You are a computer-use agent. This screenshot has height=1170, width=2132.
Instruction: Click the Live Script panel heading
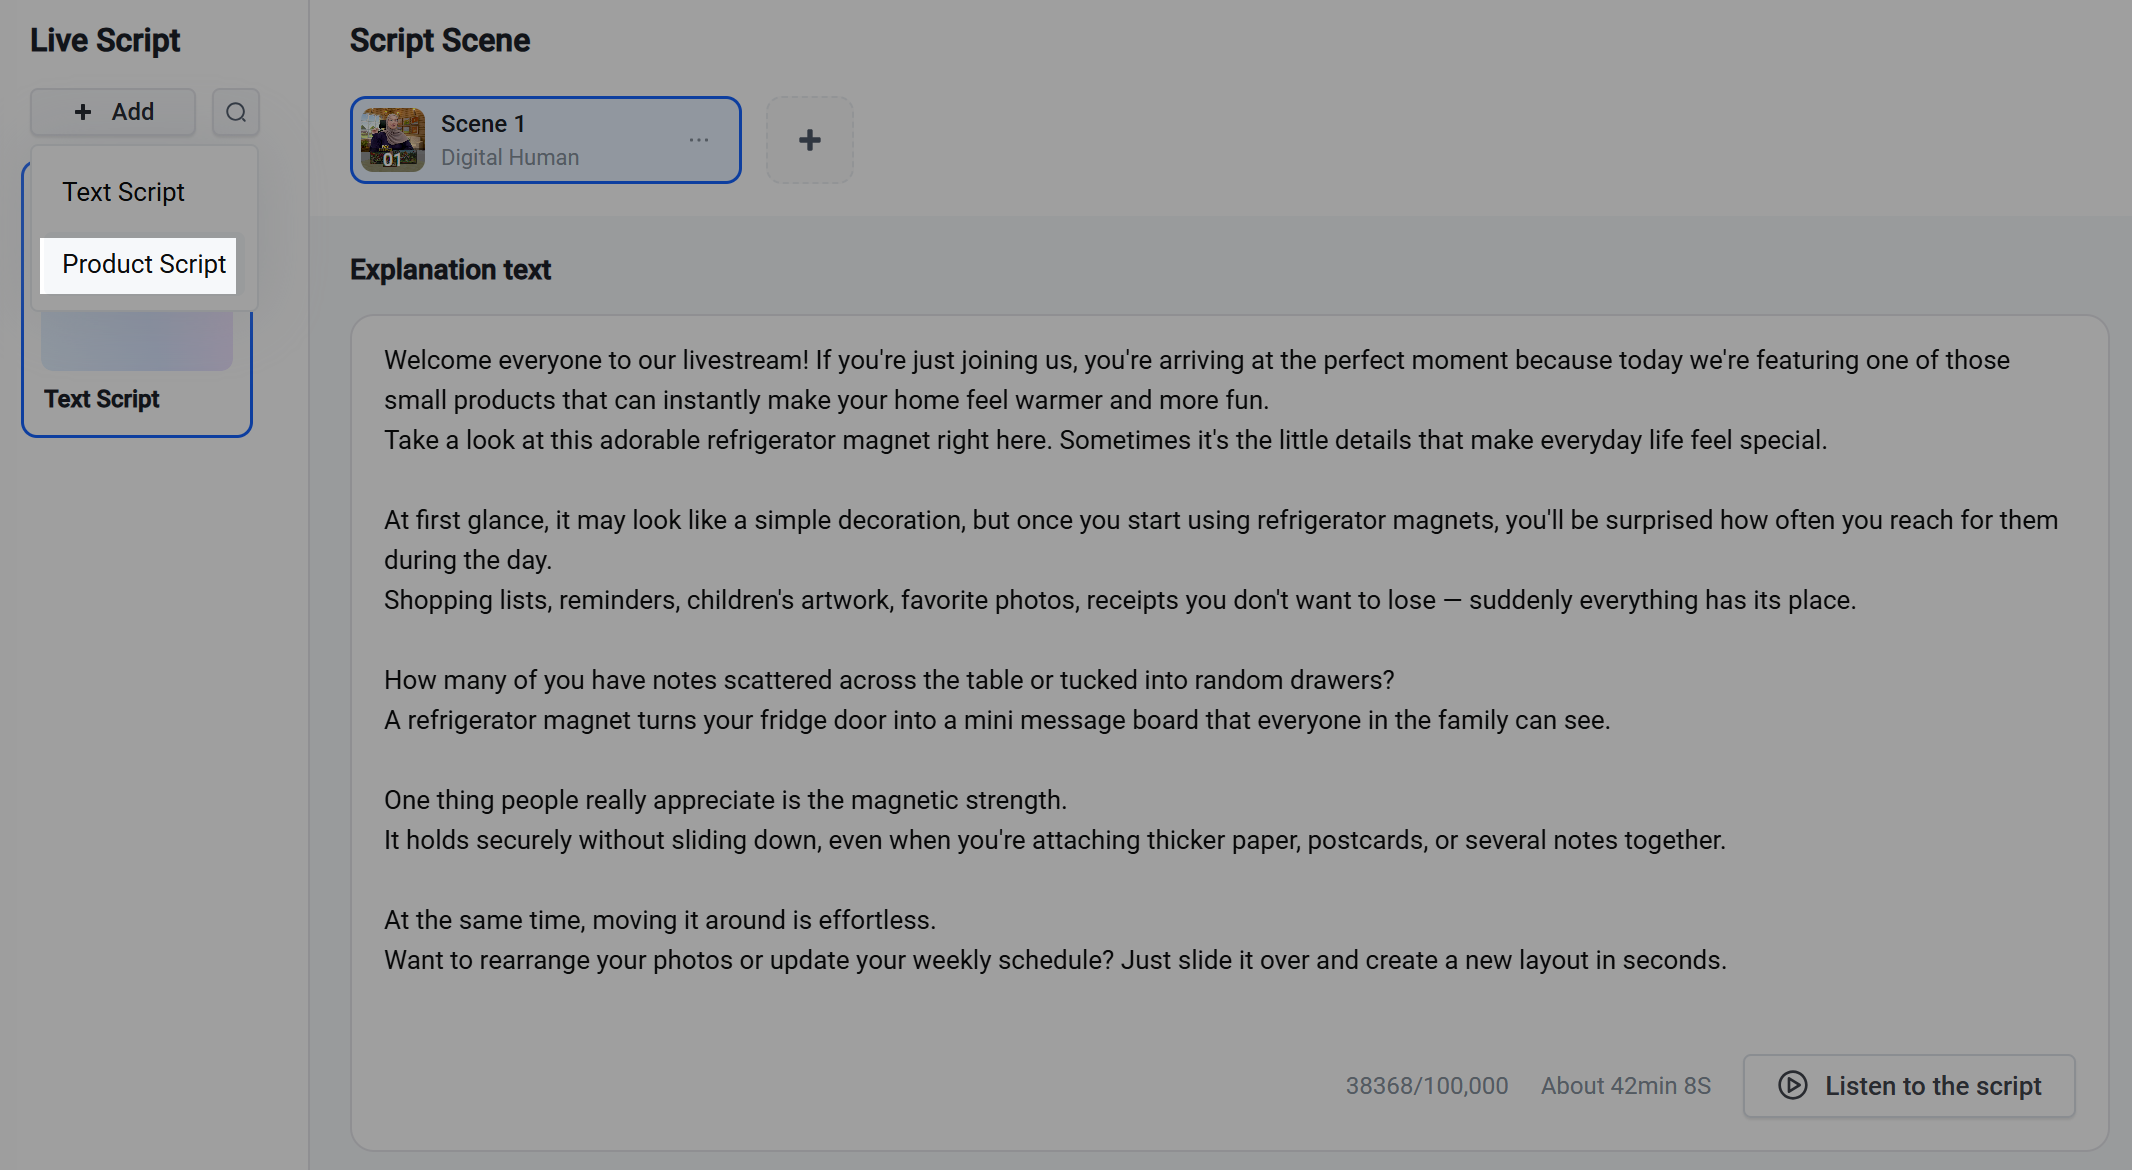[105, 40]
